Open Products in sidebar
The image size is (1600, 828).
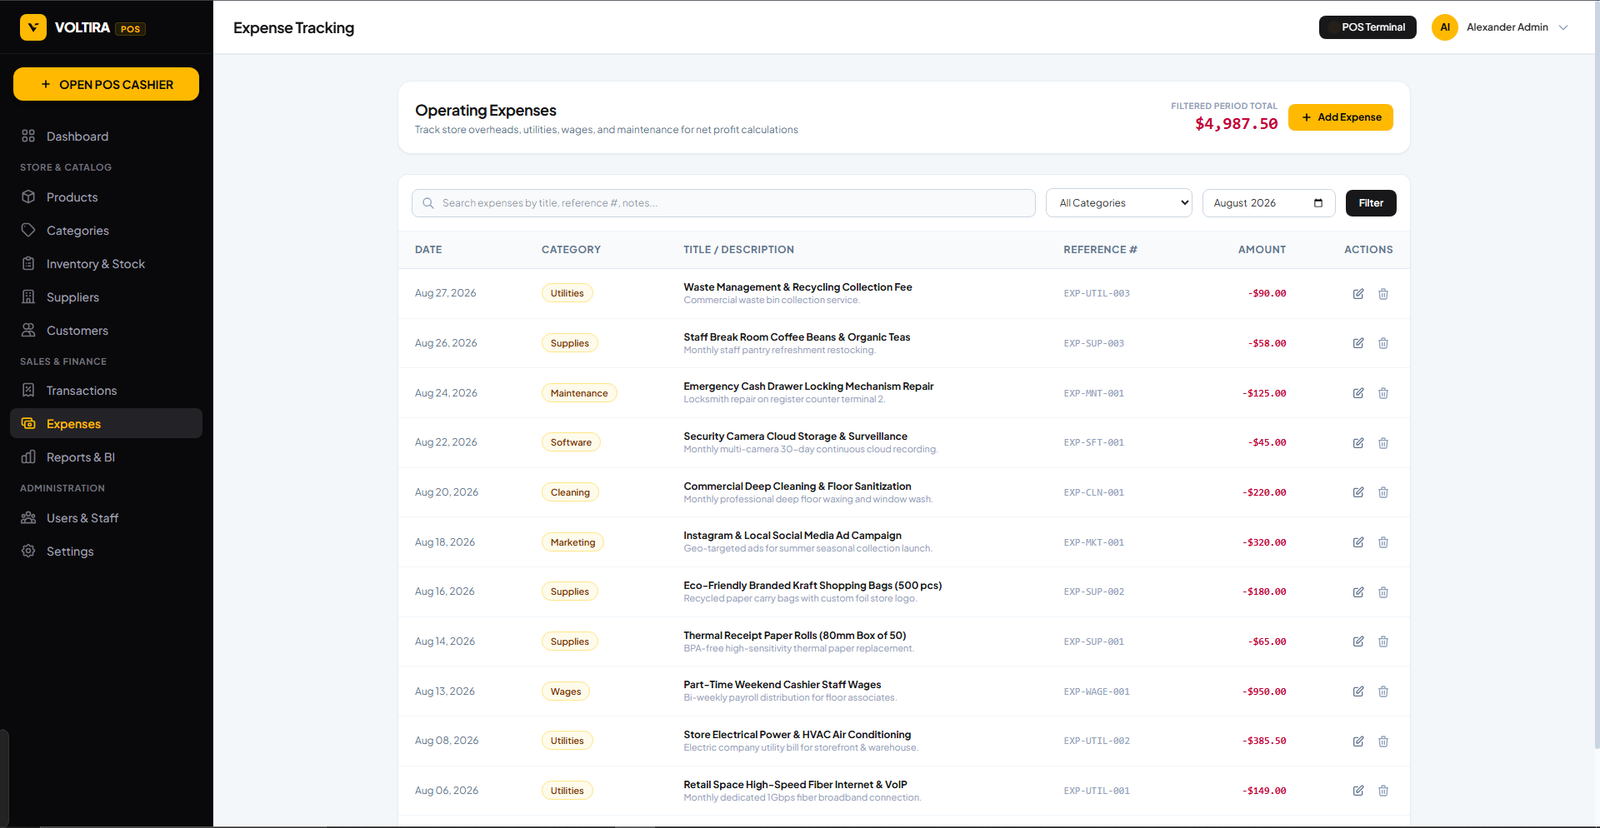click(106, 197)
